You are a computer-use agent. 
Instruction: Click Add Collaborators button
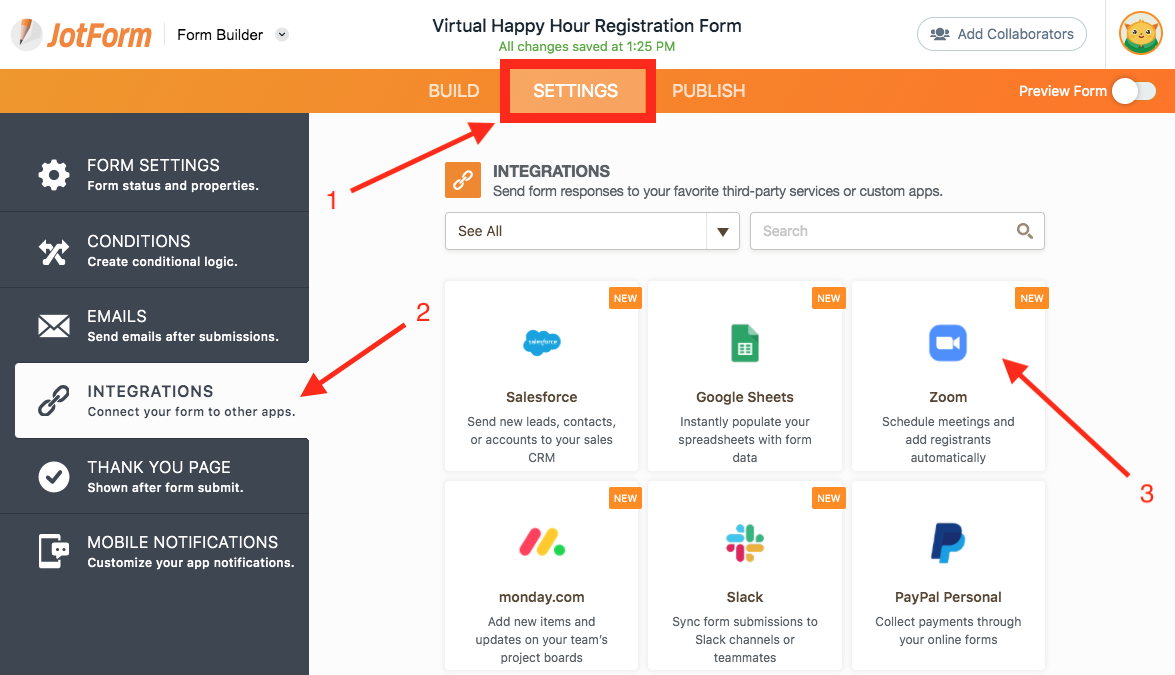coord(1002,34)
